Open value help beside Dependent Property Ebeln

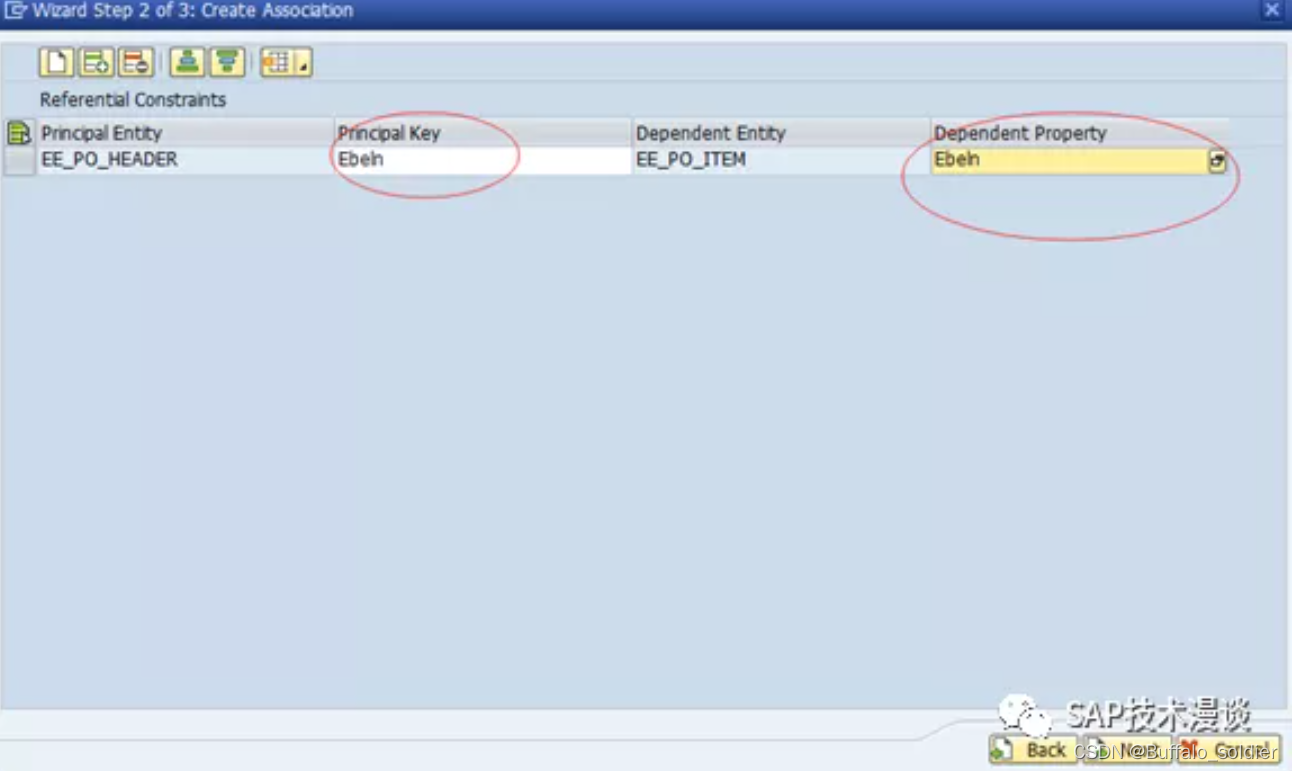point(1217,161)
